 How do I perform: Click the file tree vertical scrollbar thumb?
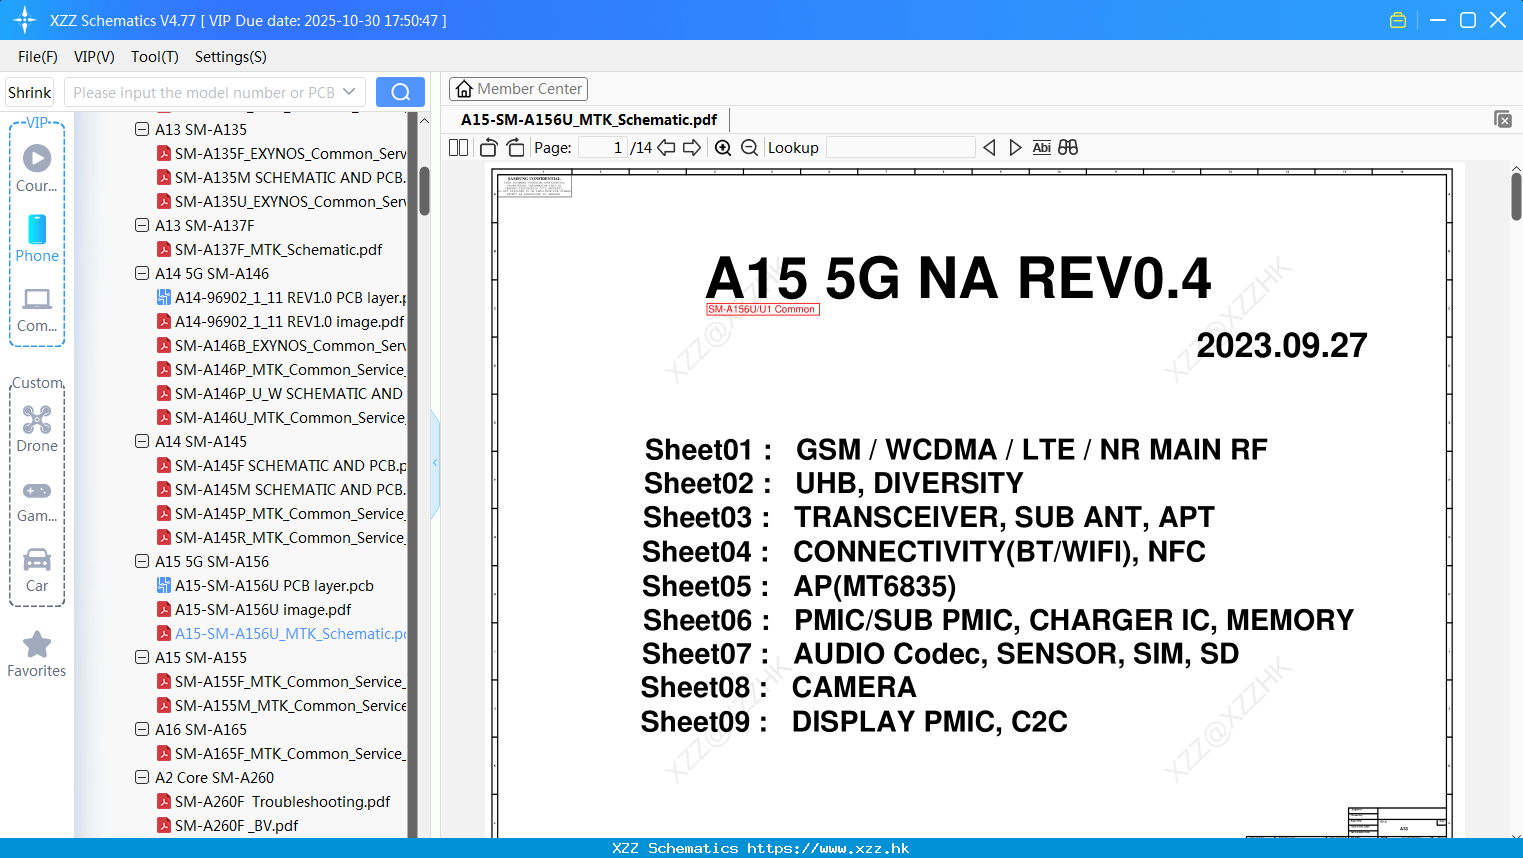[x=424, y=190]
